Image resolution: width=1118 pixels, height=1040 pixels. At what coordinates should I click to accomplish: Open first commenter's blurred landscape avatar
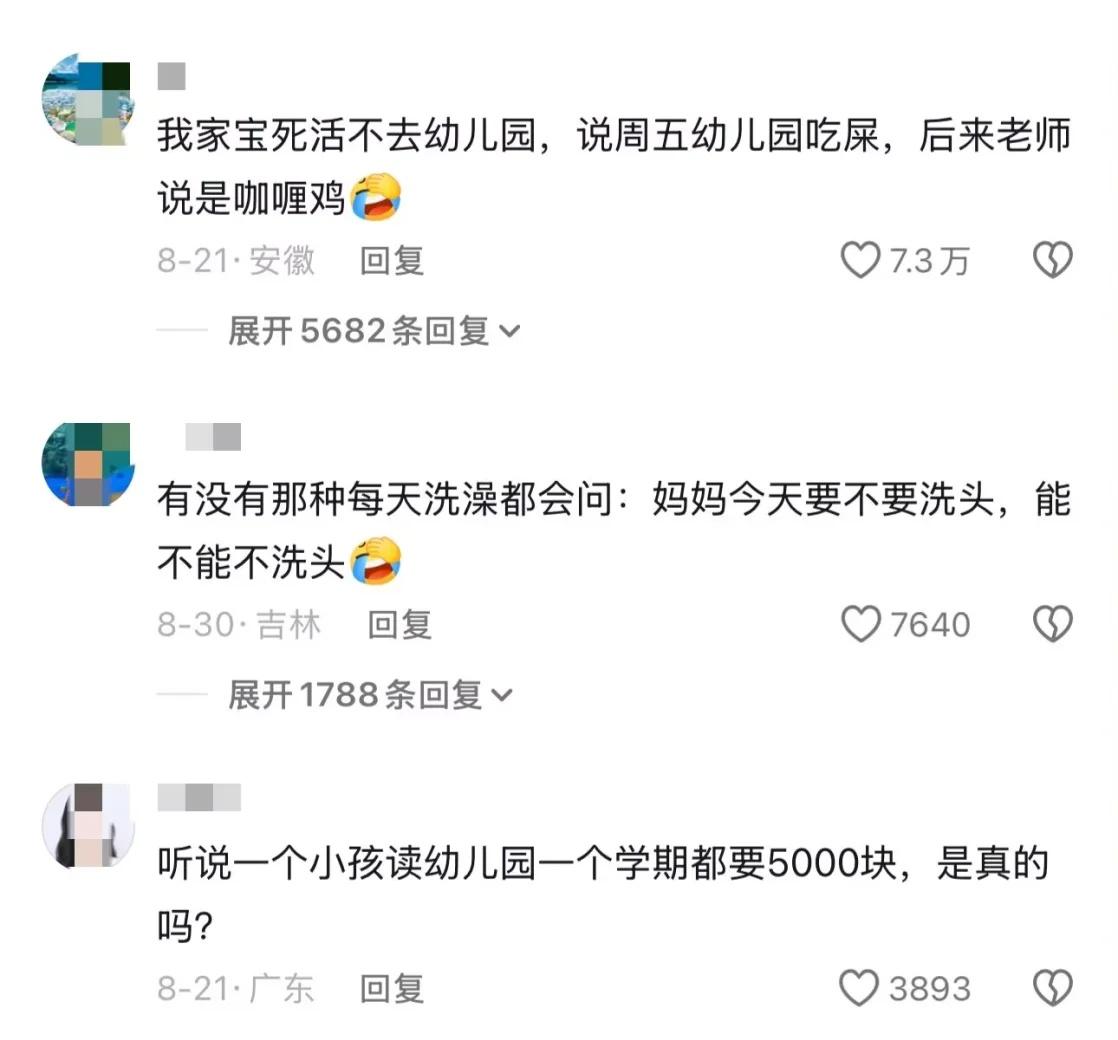pos(88,99)
